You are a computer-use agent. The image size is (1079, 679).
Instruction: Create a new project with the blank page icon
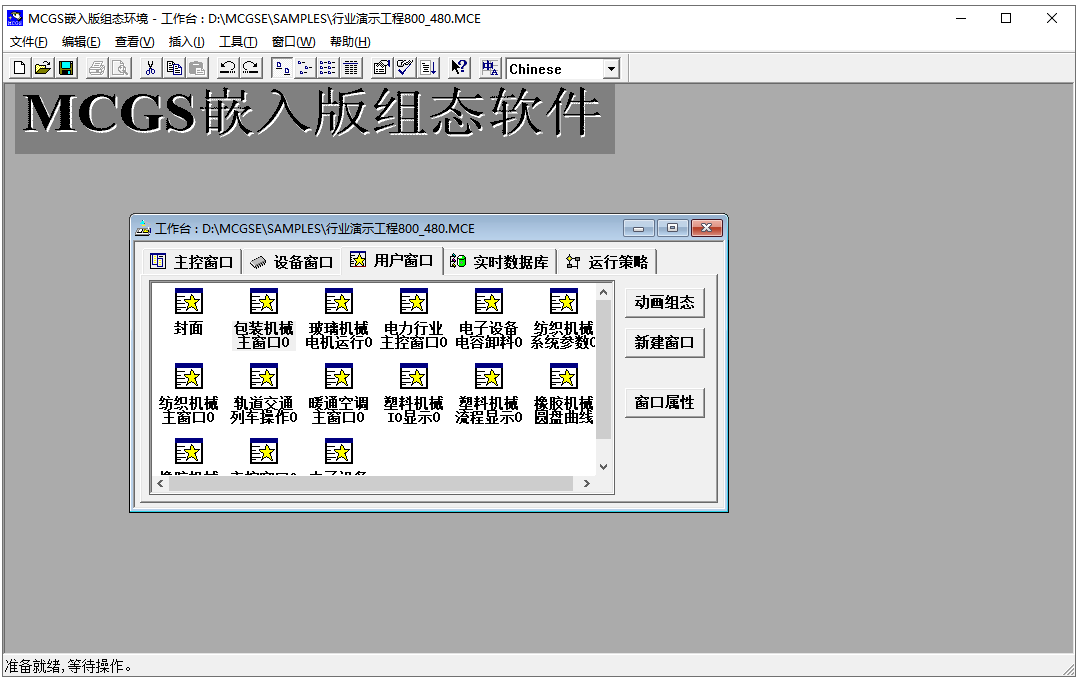pyautogui.click(x=19, y=68)
